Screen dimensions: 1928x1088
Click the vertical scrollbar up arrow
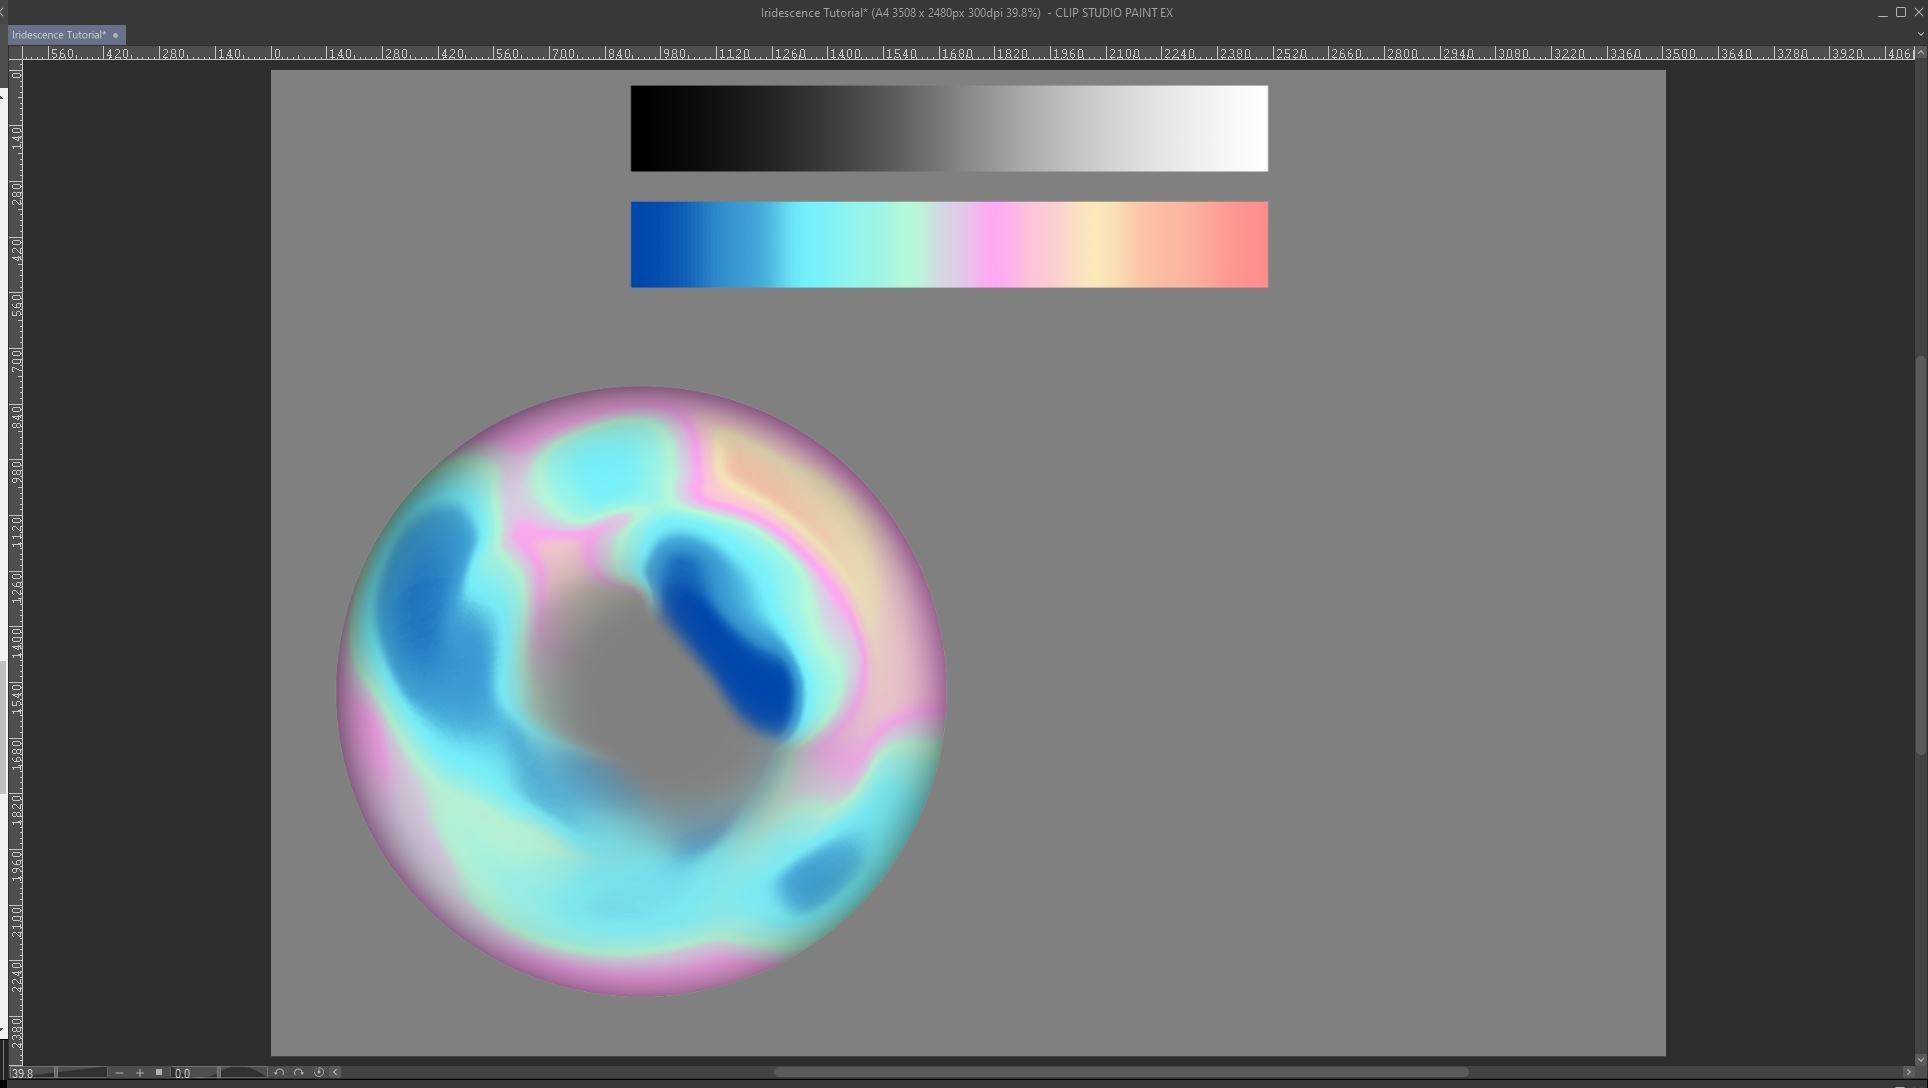[x=1919, y=53]
